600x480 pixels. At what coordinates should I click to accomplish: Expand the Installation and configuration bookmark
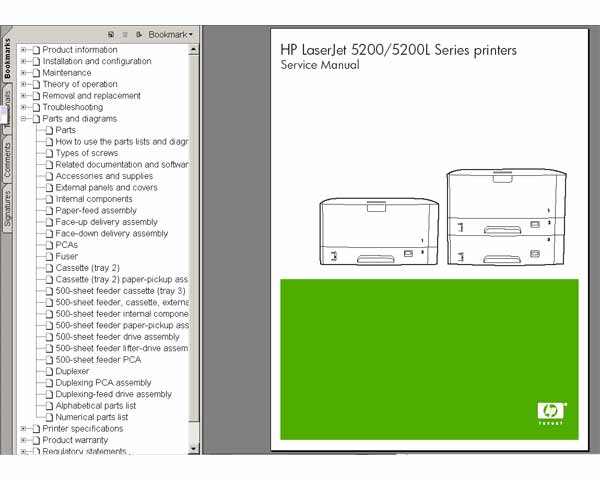[x=24, y=61]
